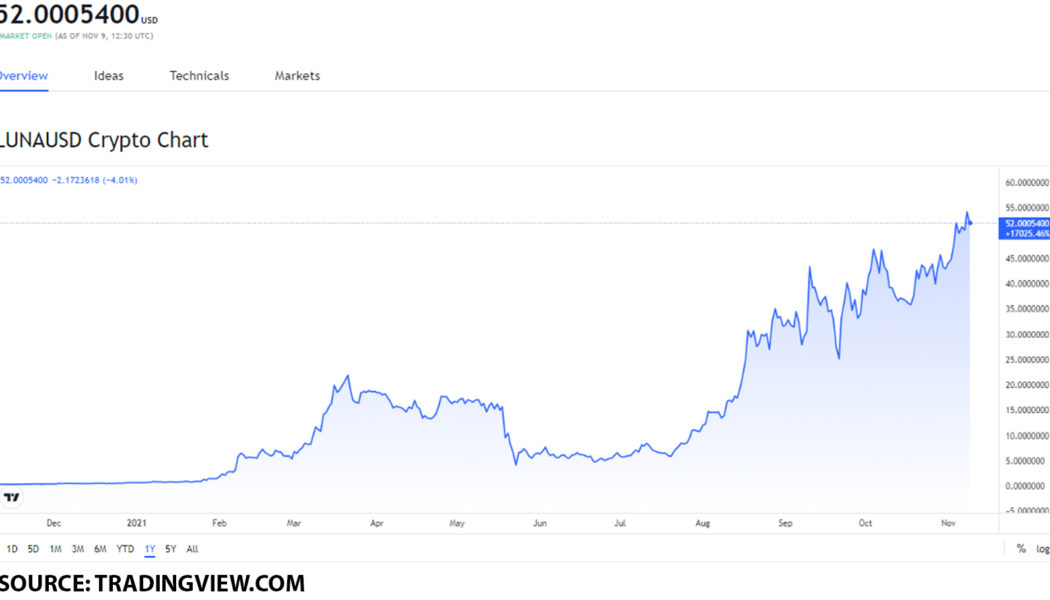Image resolution: width=1050 pixels, height=600 pixels.
Task: Select the 3M range from the timeframe bar
Action: coord(78,549)
